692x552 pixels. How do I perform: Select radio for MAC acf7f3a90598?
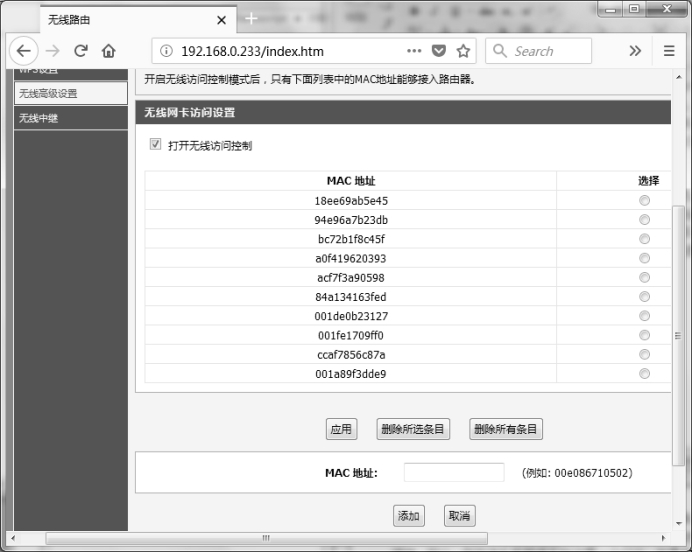(x=644, y=278)
